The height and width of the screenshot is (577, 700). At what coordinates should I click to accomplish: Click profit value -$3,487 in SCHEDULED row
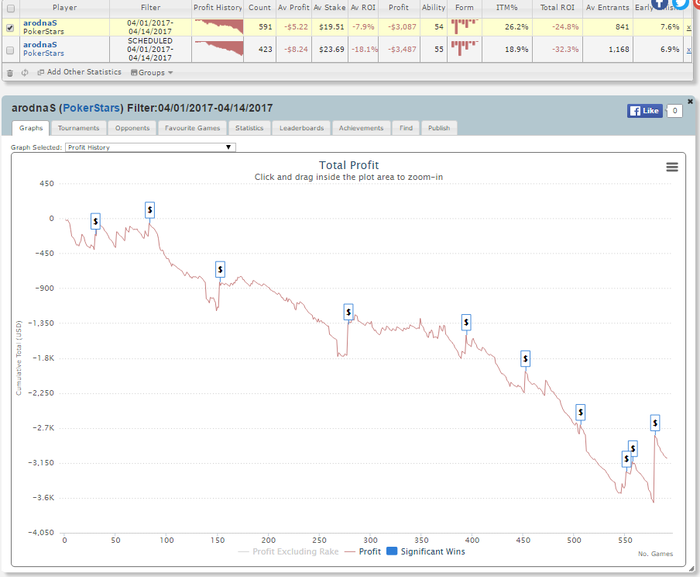tap(402, 49)
